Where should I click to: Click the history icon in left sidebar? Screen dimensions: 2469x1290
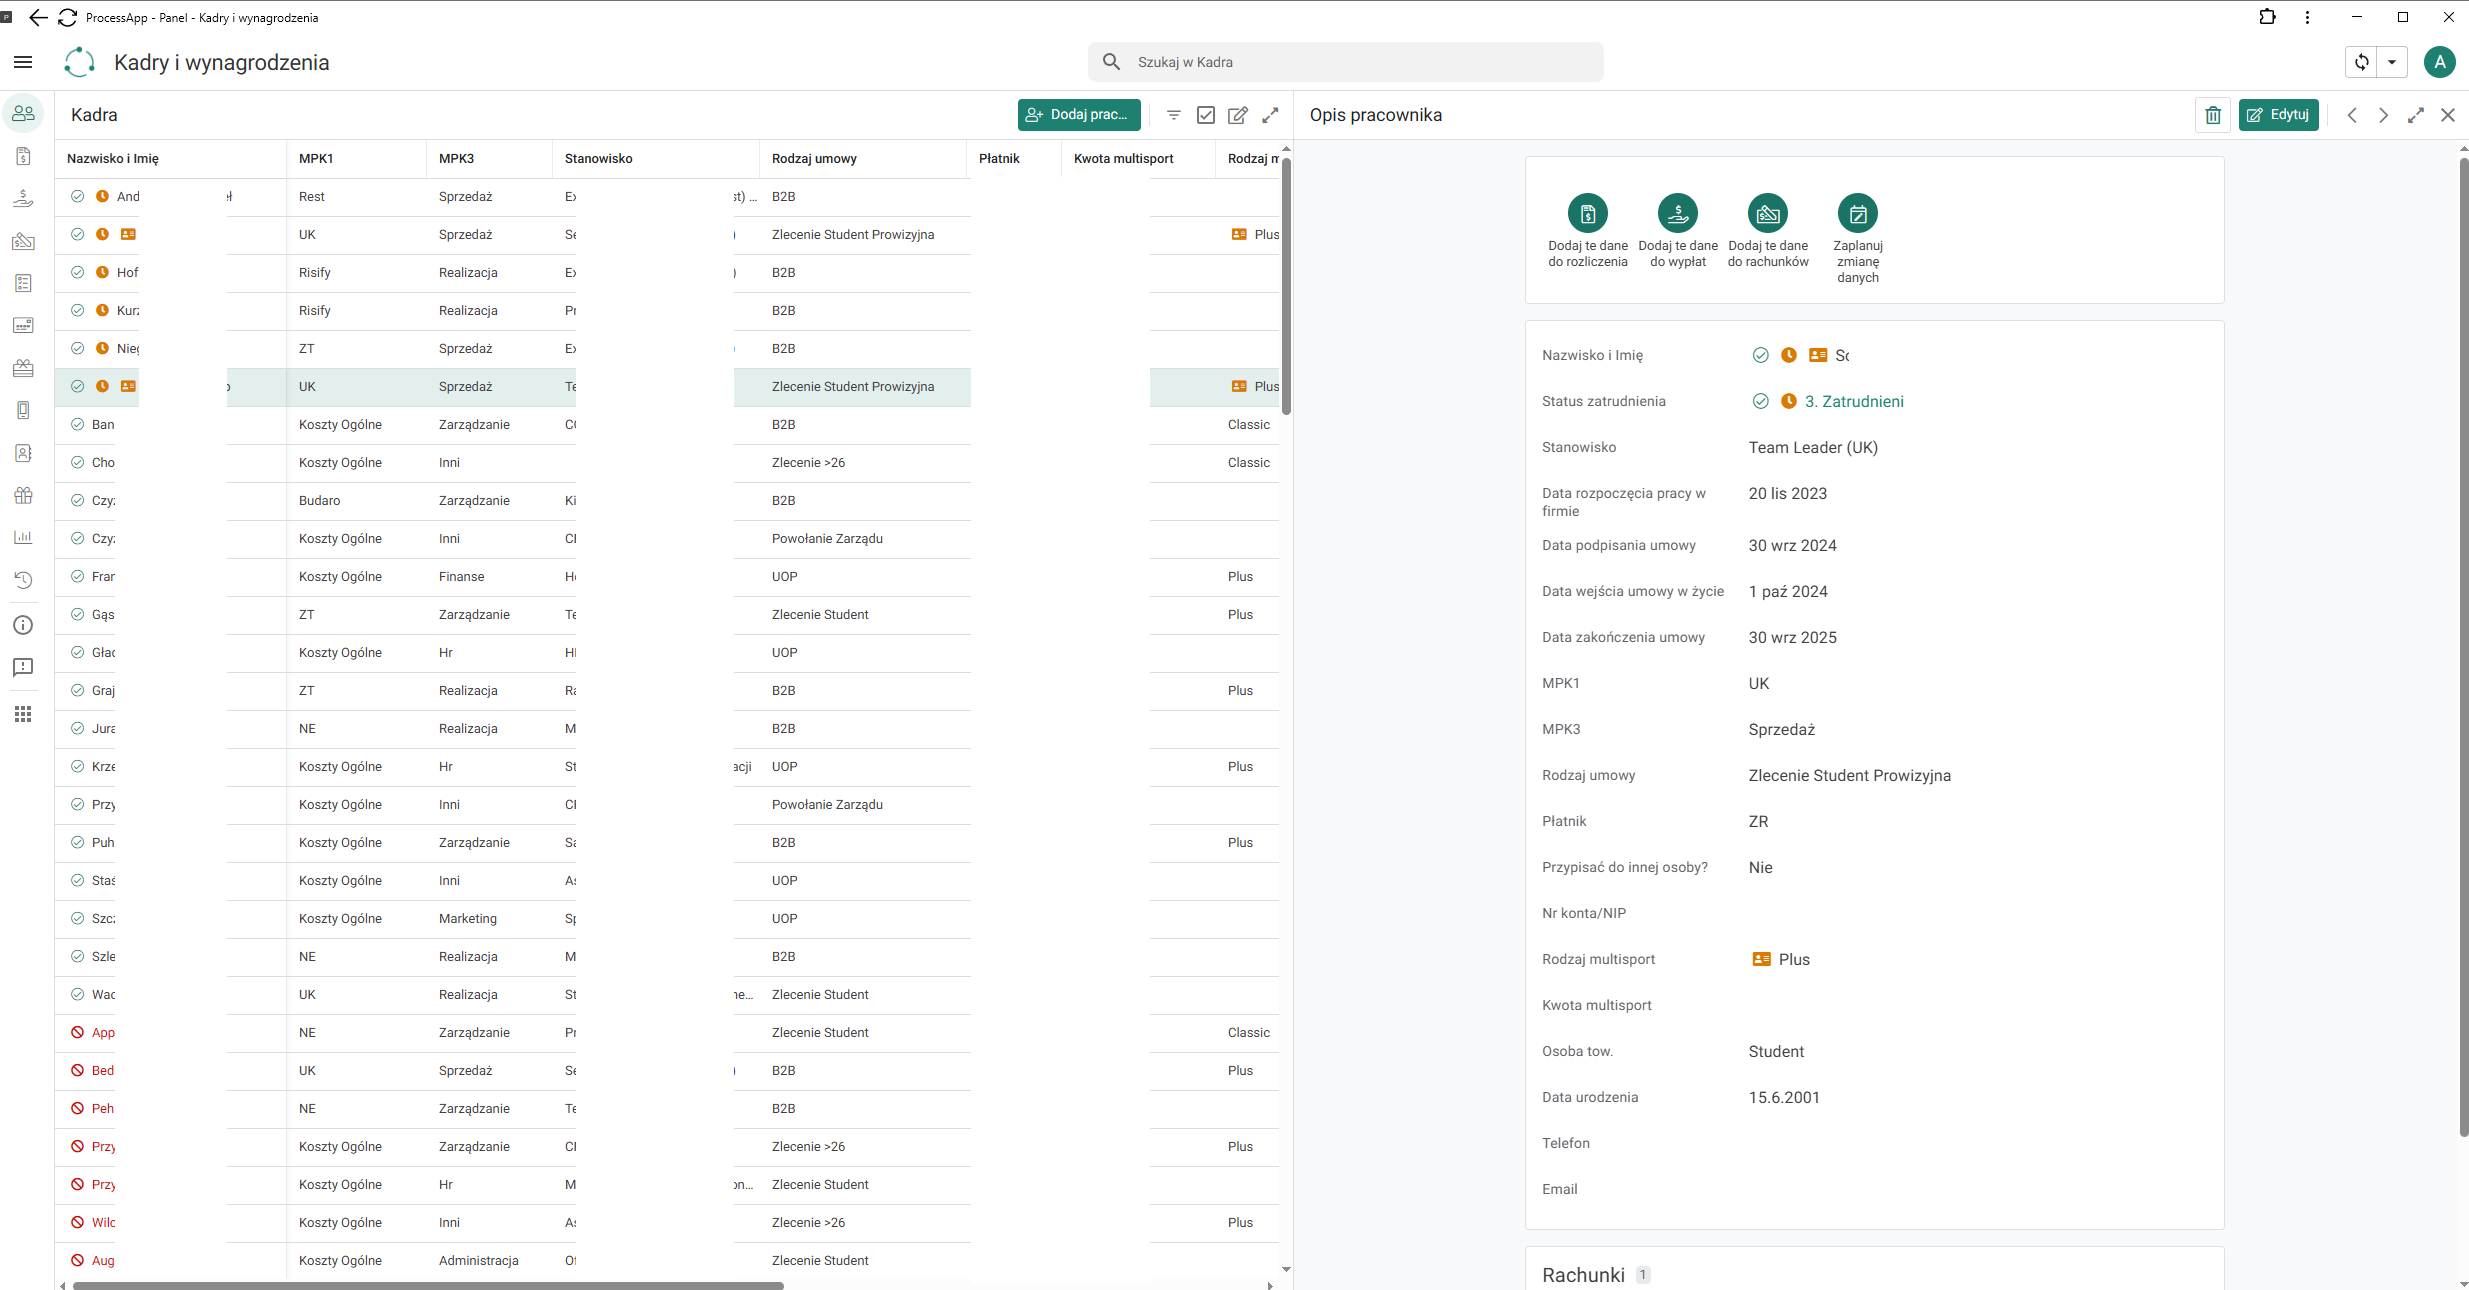click(x=23, y=580)
